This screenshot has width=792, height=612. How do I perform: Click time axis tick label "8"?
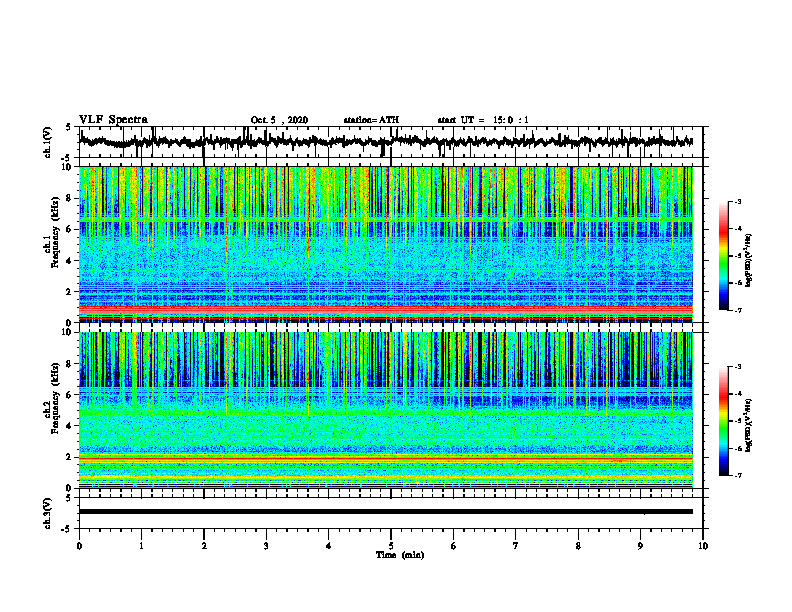(578, 546)
